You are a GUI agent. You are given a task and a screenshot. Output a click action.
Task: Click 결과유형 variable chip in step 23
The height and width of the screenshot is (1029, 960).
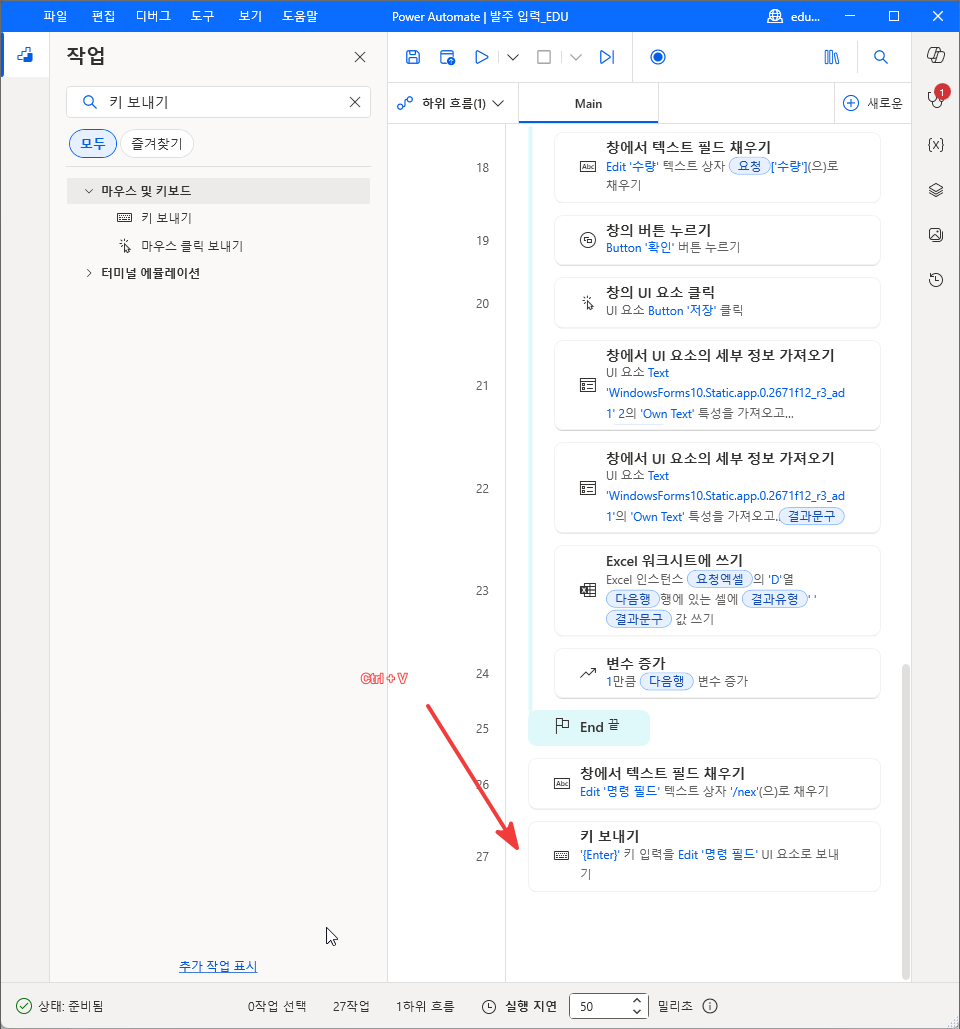pos(774,599)
